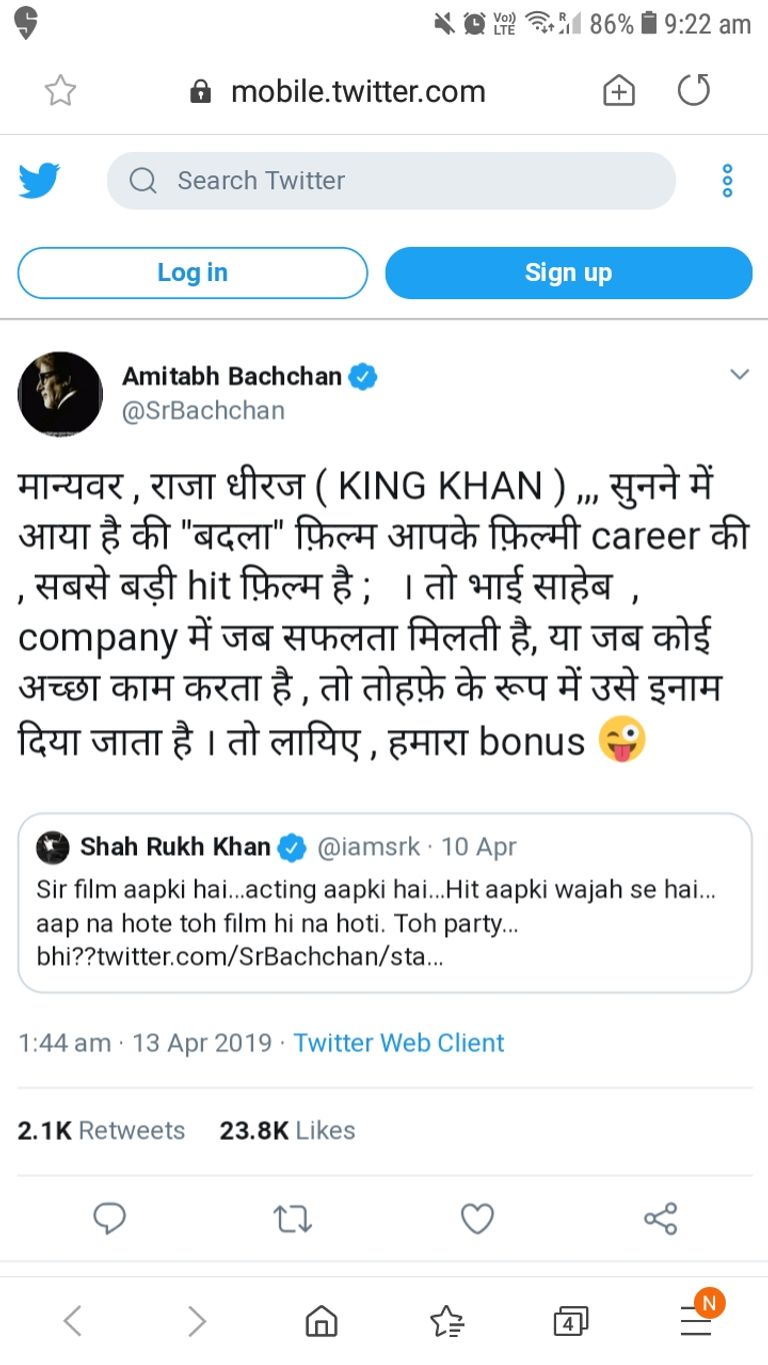
Task: Open the three-dot more options menu
Action: point(727,181)
